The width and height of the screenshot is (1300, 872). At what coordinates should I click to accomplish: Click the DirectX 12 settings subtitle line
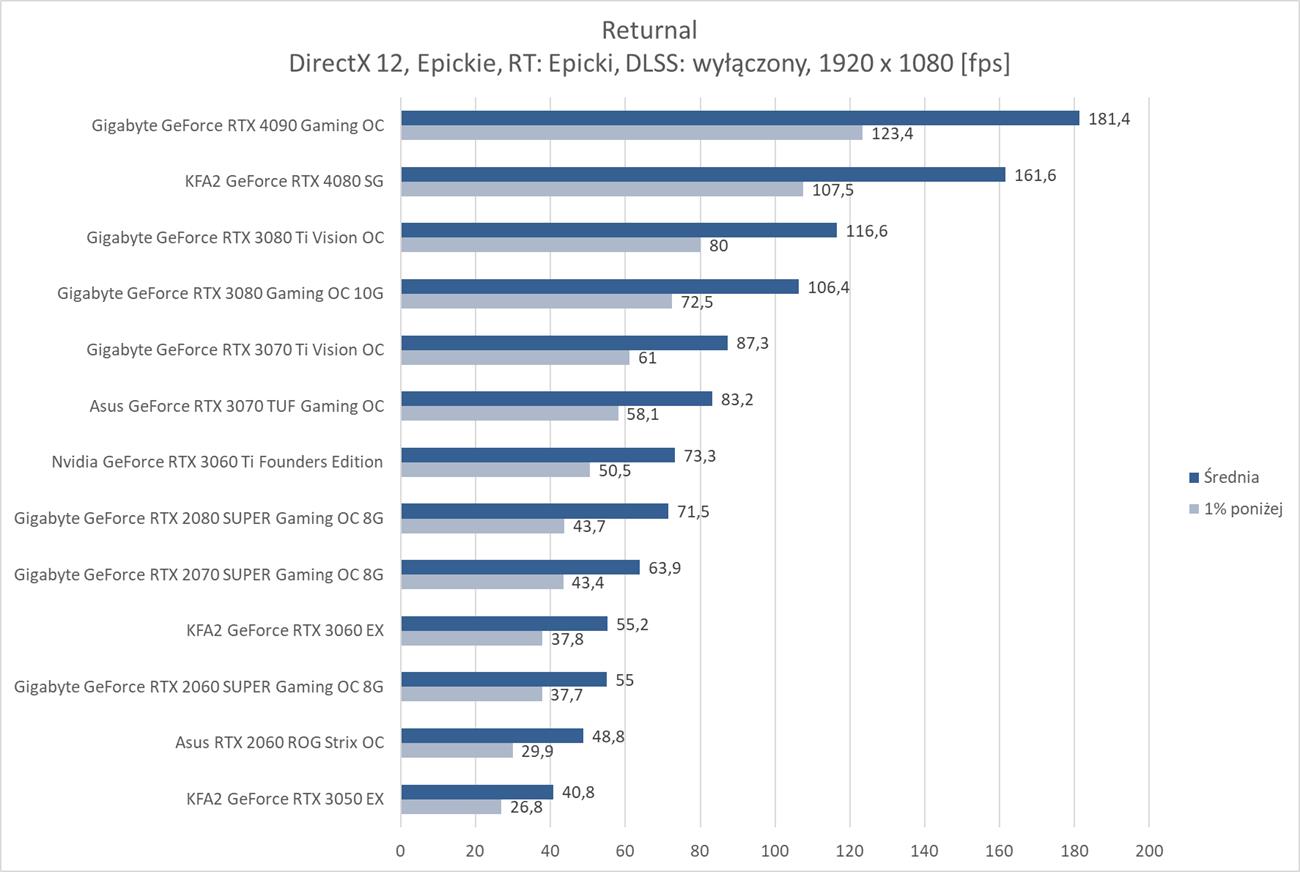[x=649, y=64]
